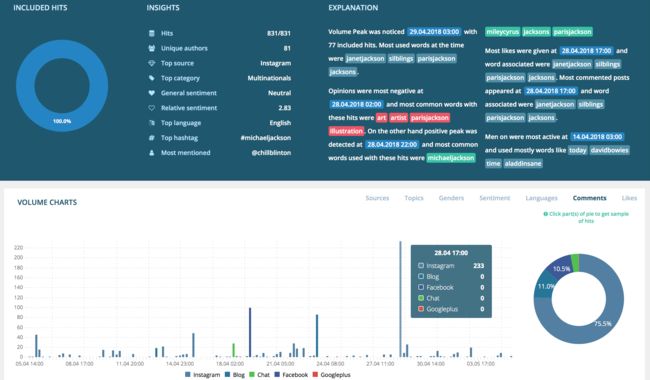Click the 14.04.2018 03:00 date tag
Image resolution: width=650 pixels, height=380 pixels.
point(597,137)
